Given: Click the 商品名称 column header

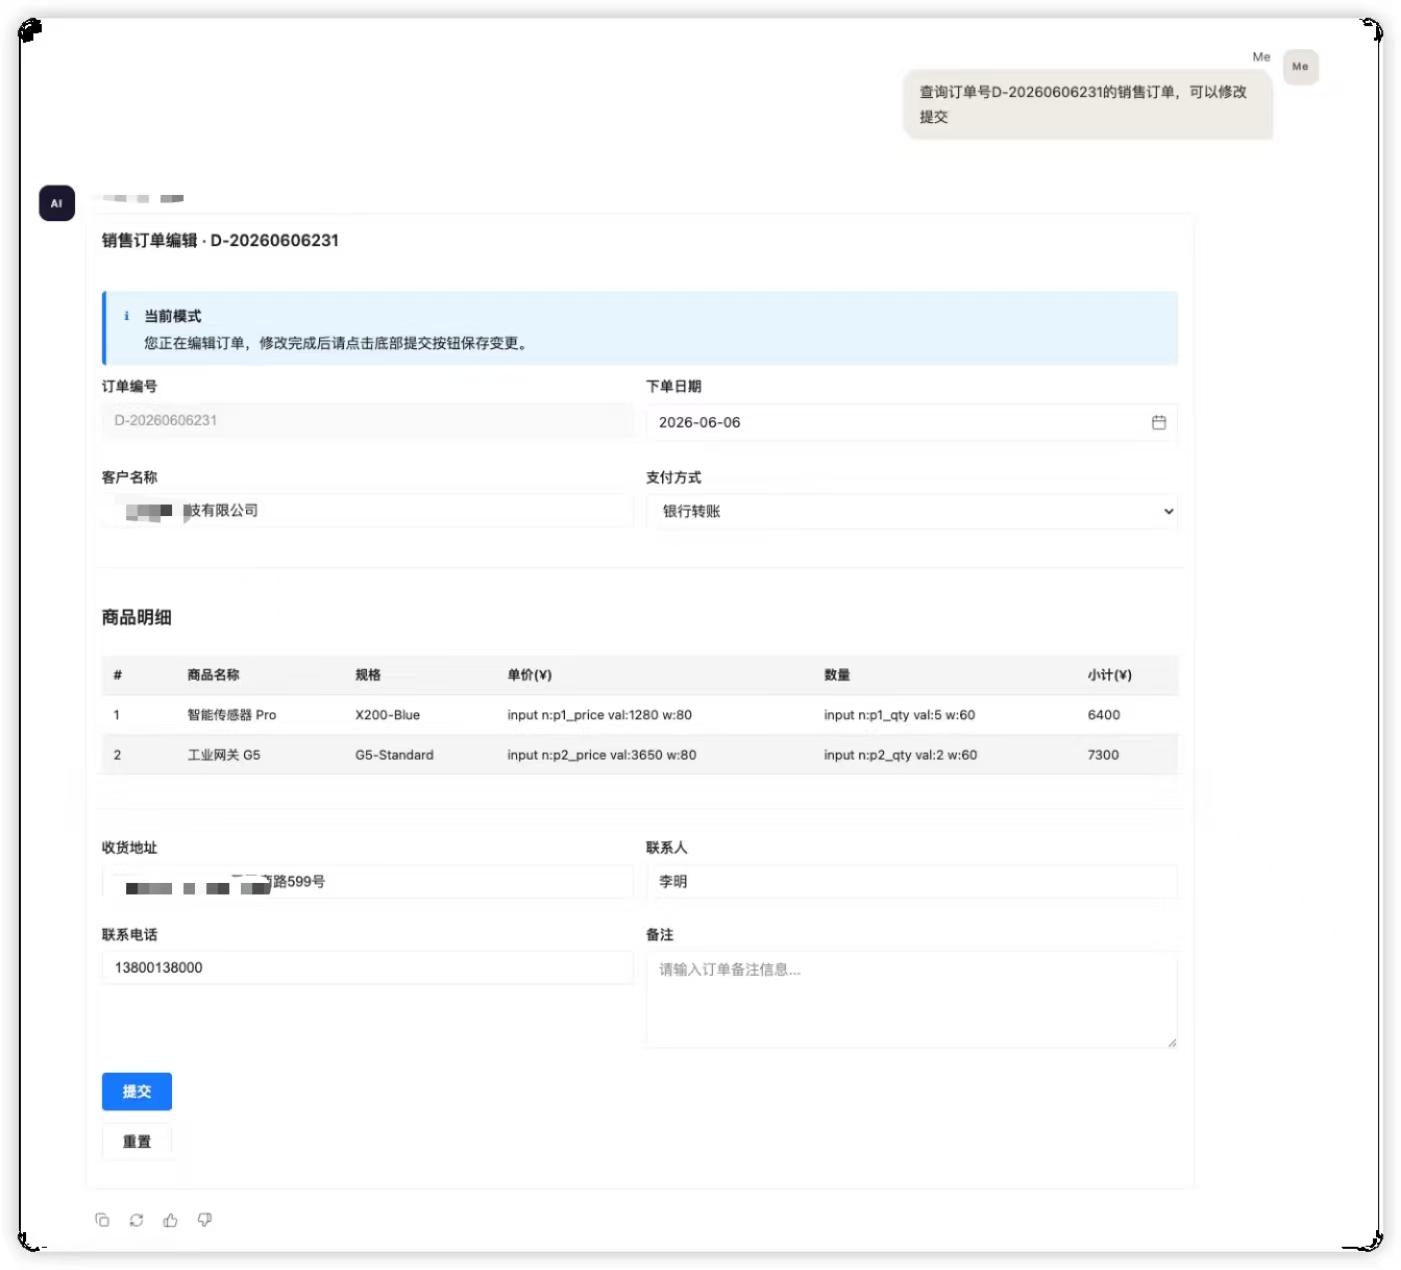Looking at the screenshot, I should point(213,675).
